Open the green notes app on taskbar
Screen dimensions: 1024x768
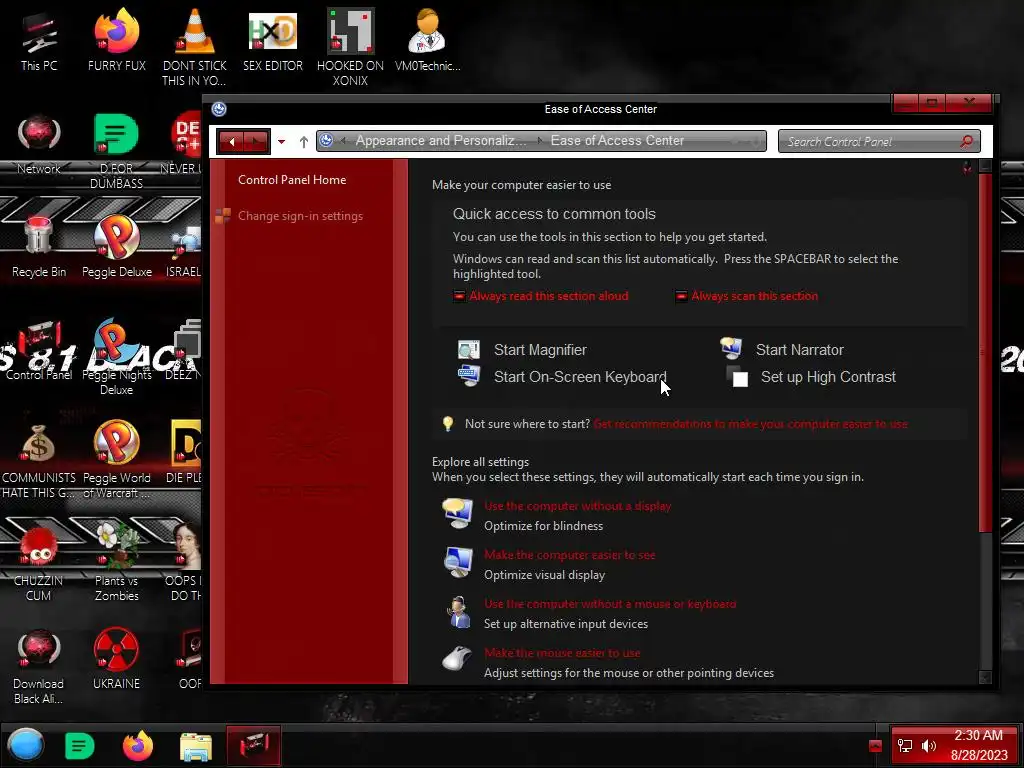(x=80, y=746)
